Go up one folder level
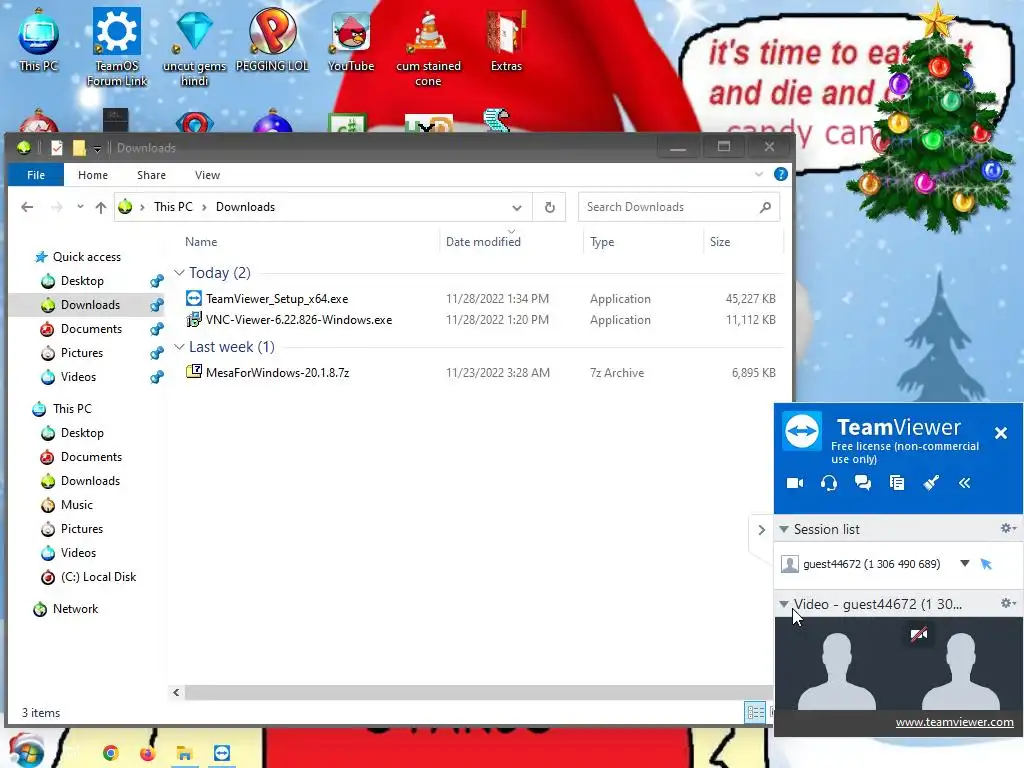1024x768 pixels. coord(101,207)
